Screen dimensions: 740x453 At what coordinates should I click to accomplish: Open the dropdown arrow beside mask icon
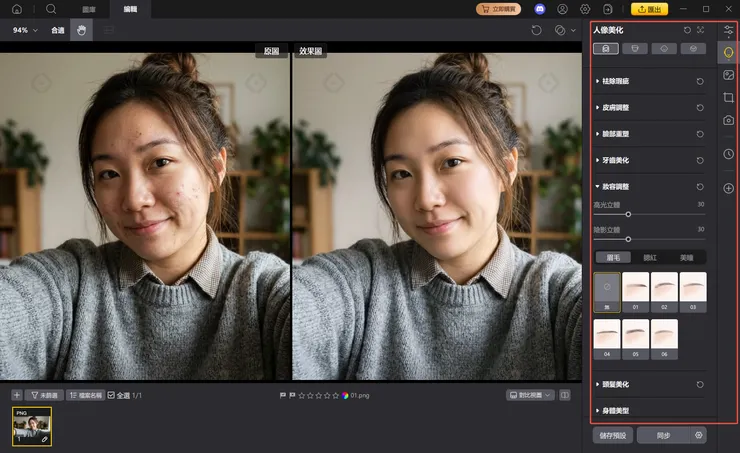click(573, 30)
